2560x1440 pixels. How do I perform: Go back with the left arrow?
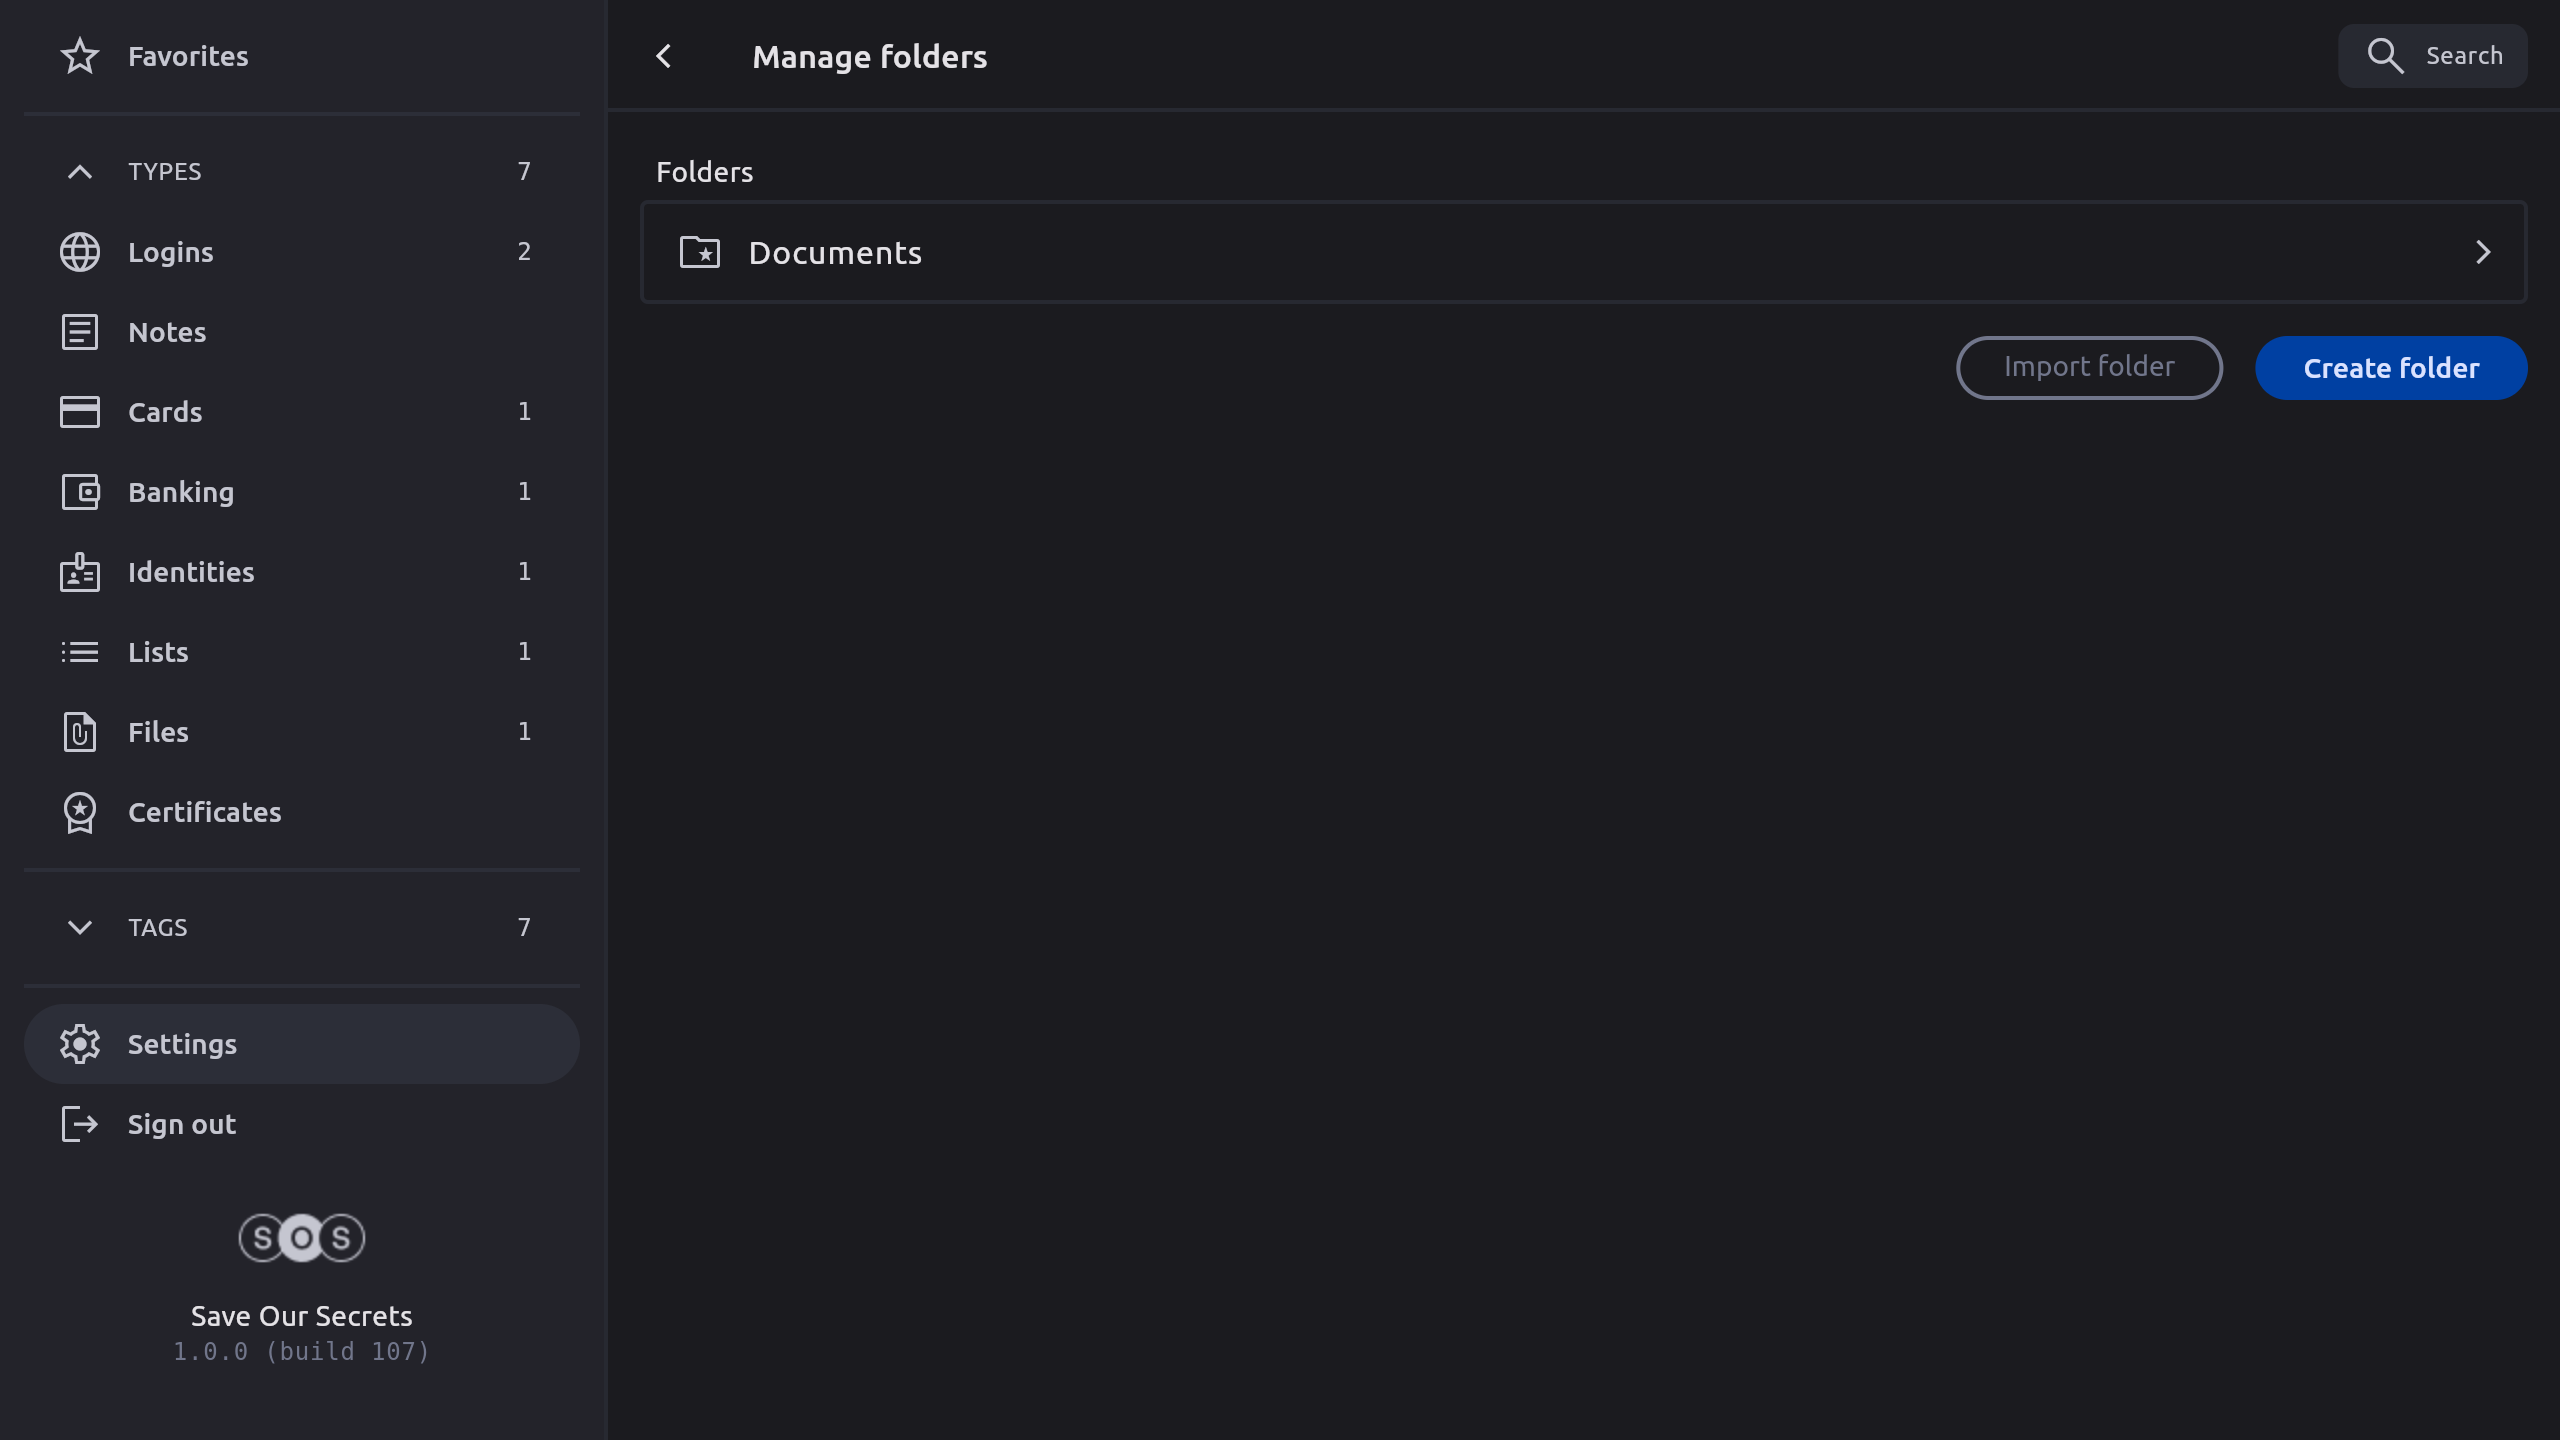click(664, 56)
